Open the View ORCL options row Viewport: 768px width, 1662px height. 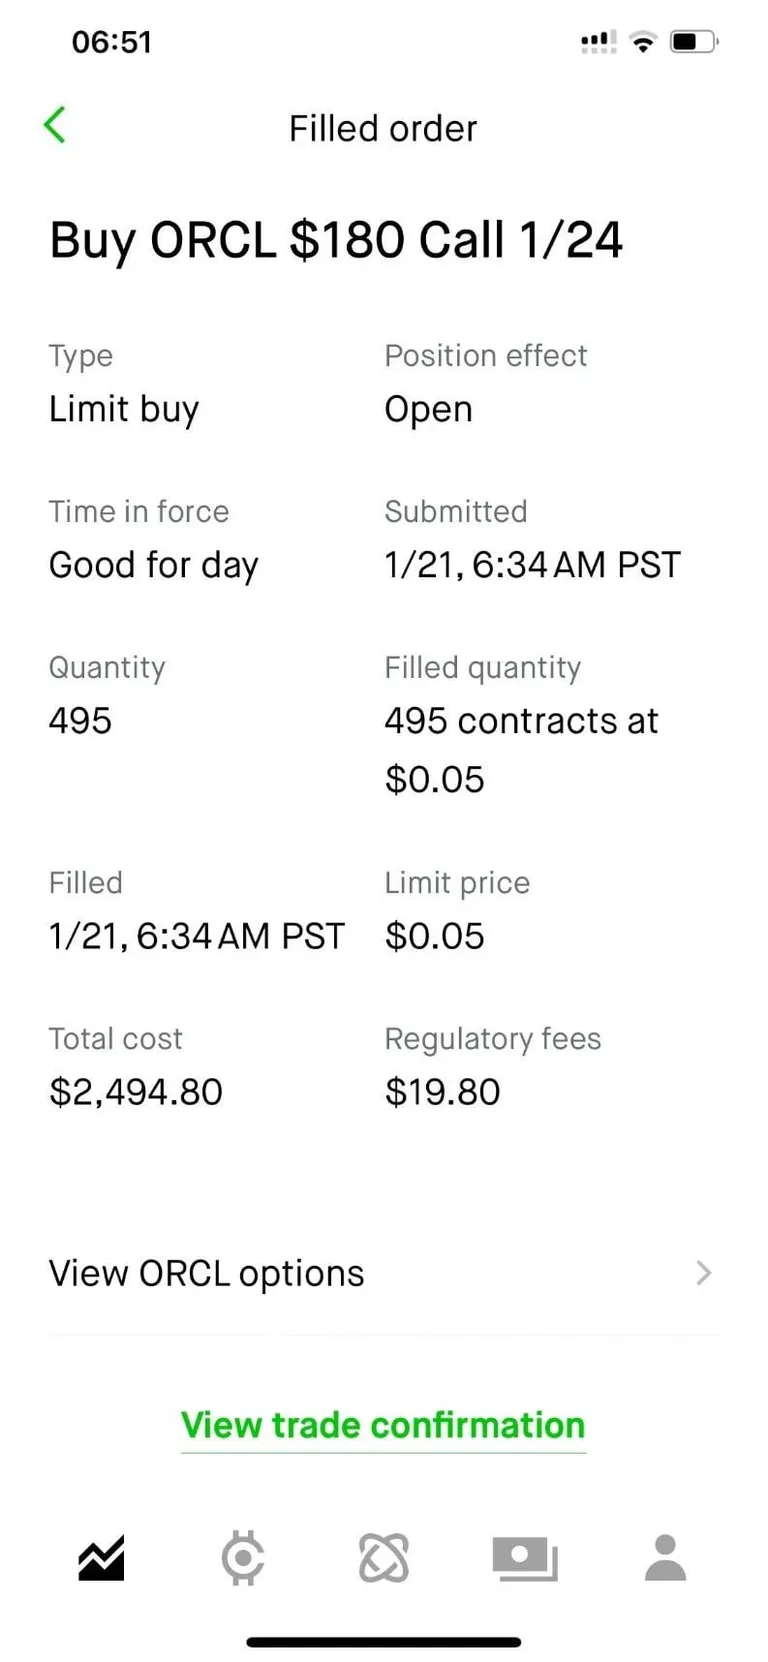[207, 1273]
